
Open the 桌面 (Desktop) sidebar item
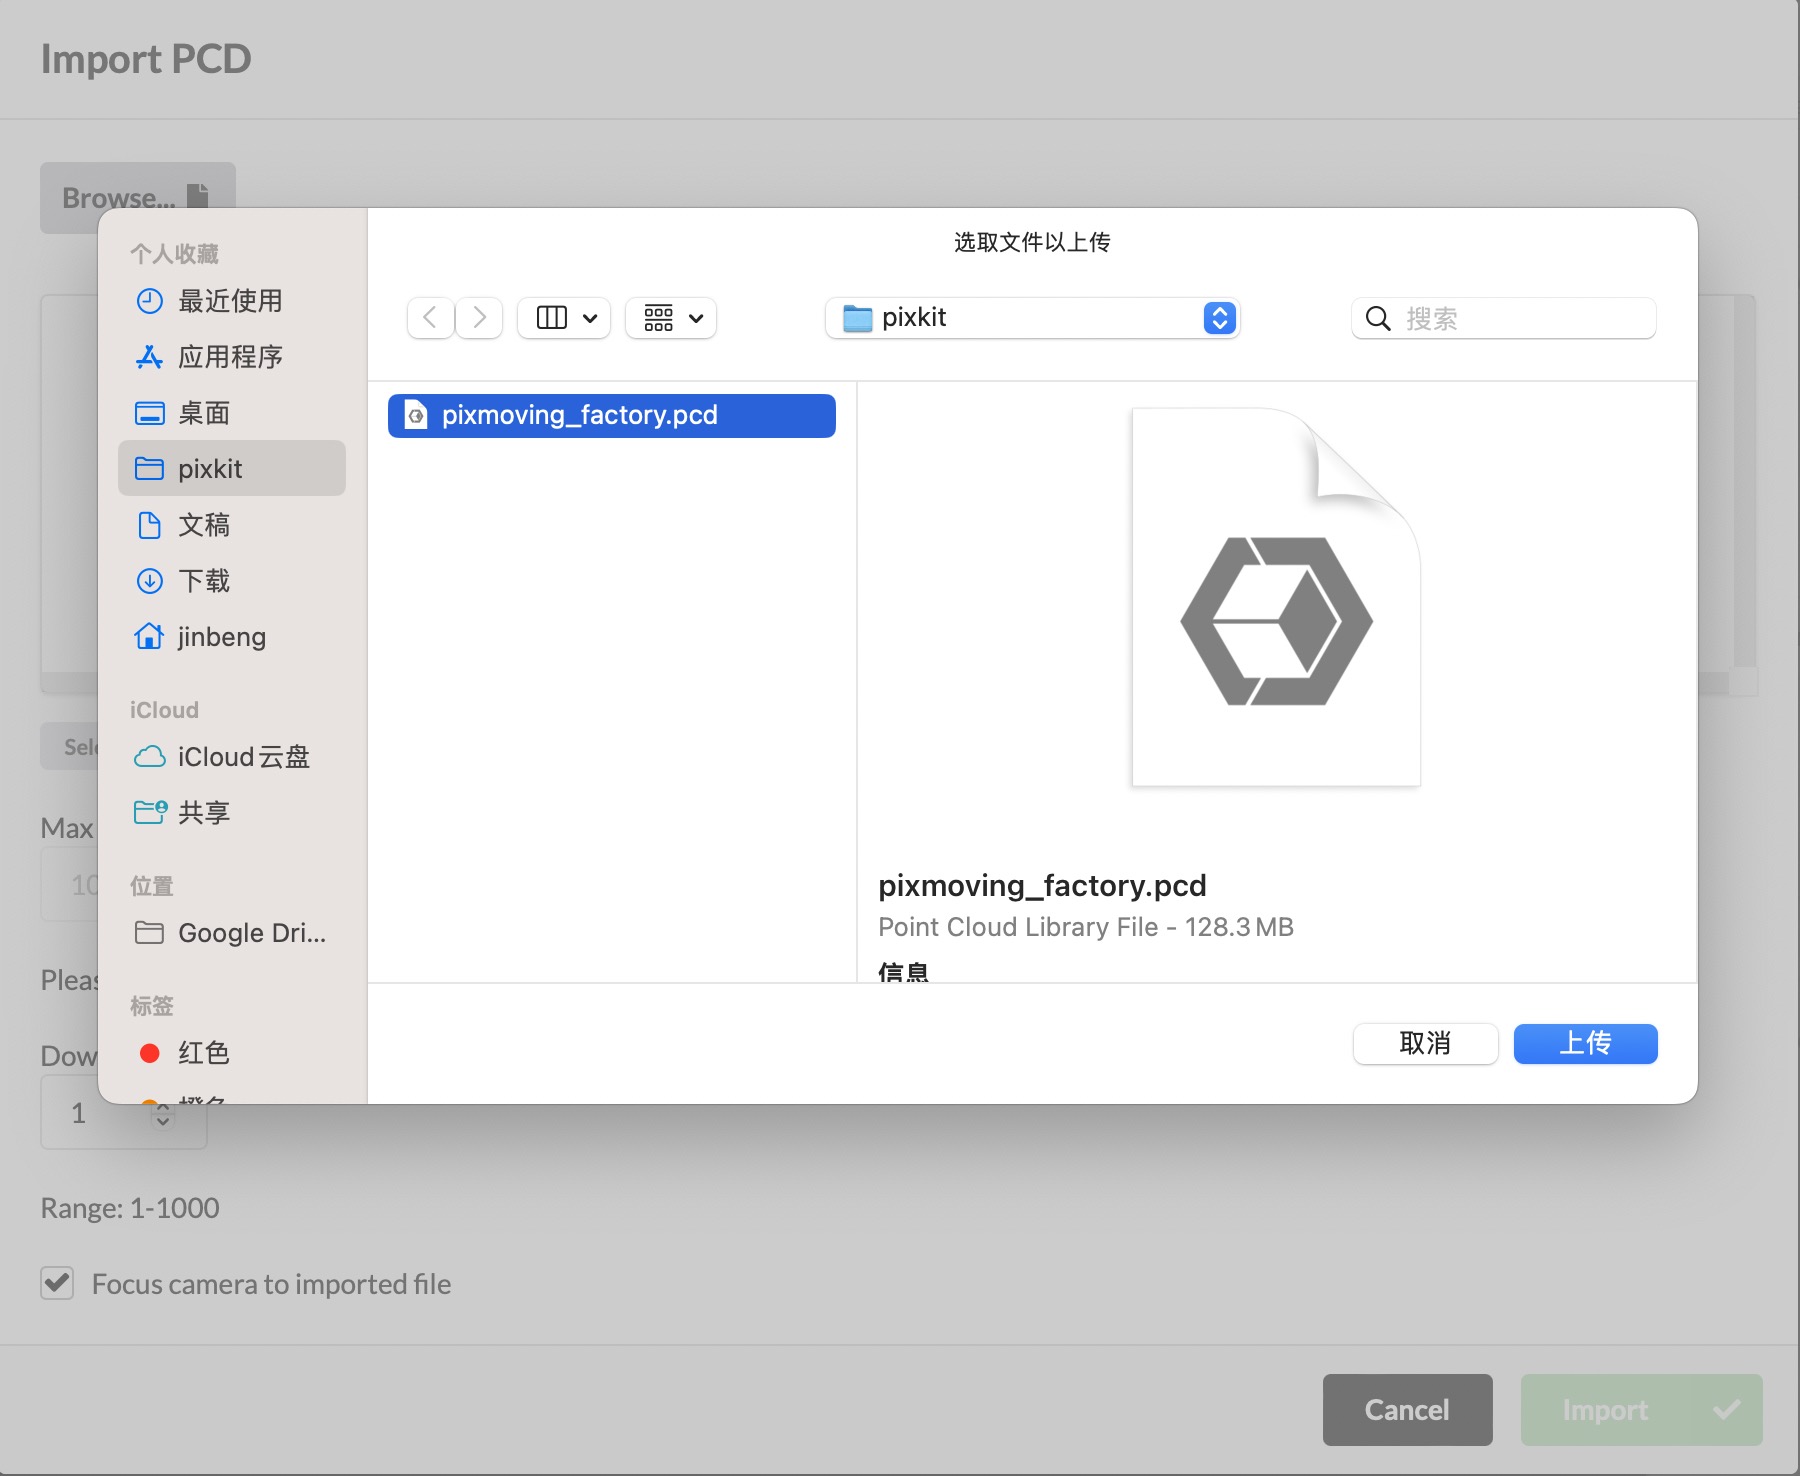point(205,412)
